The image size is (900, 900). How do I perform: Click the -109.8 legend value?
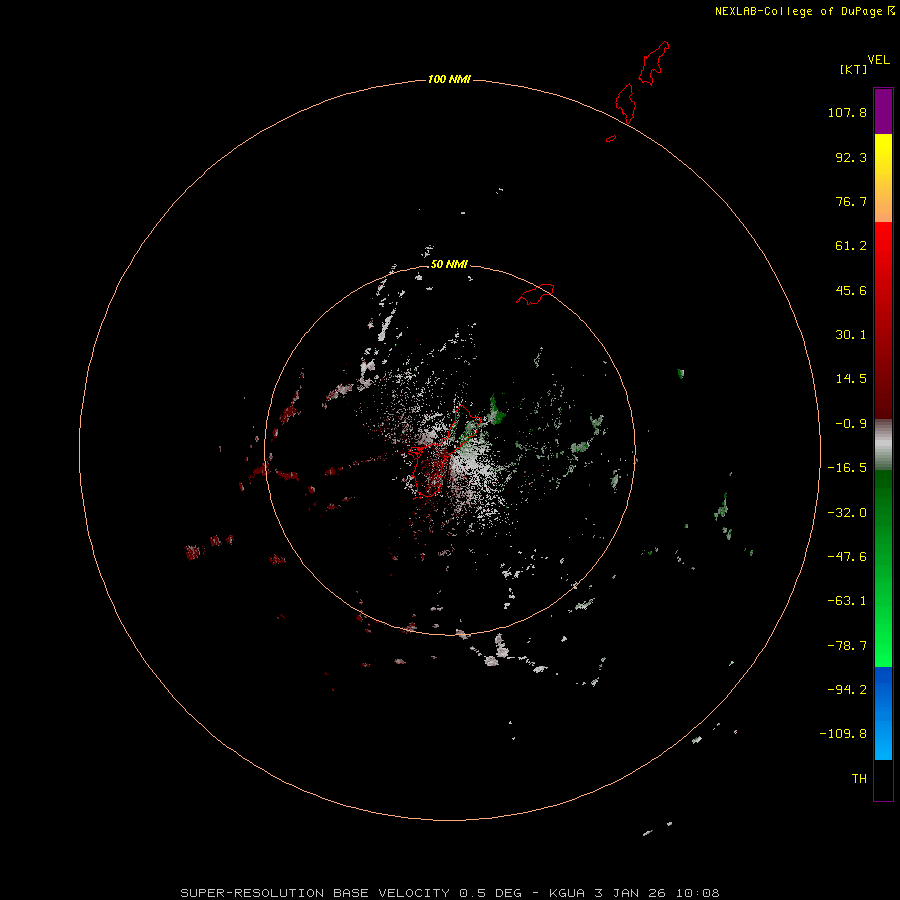843,734
